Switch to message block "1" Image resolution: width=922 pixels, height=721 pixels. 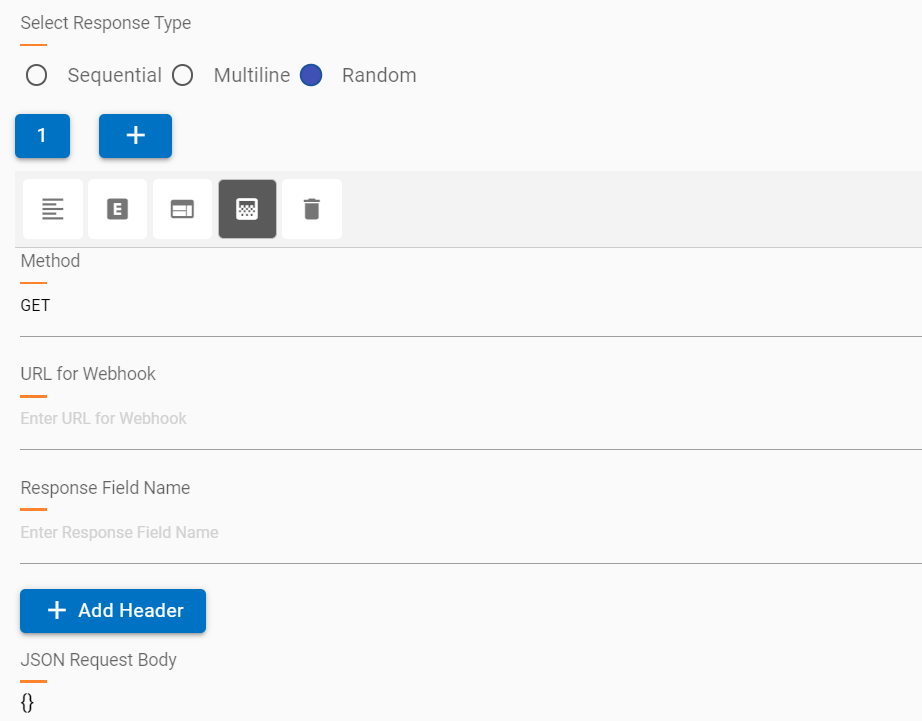42,136
